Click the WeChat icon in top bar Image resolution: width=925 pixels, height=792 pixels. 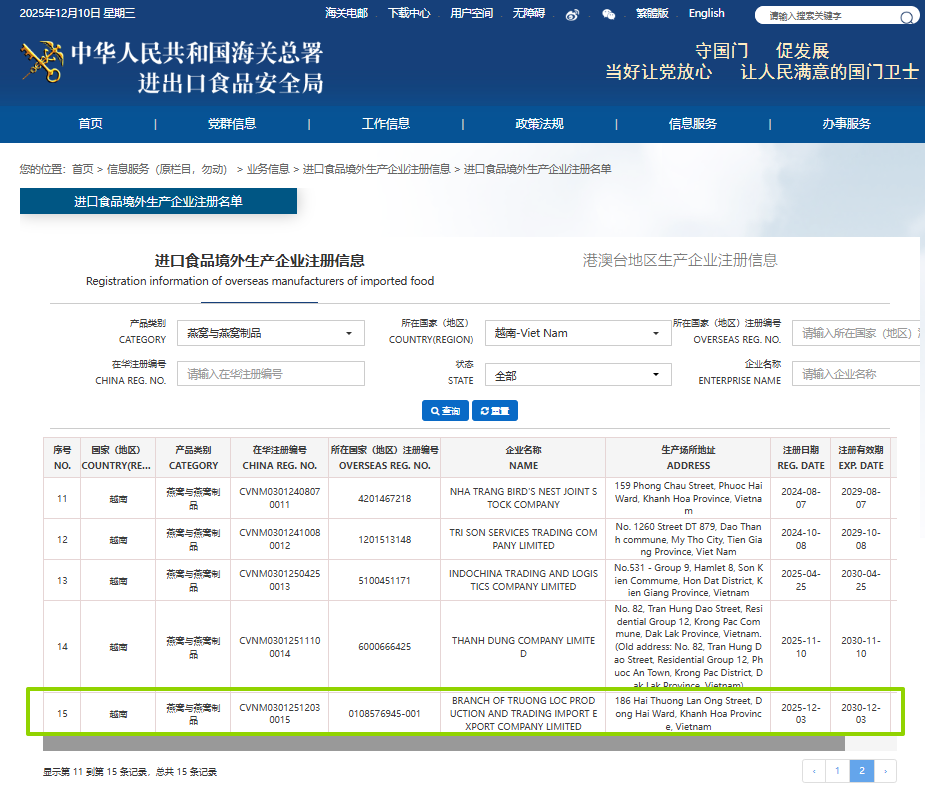click(609, 14)
